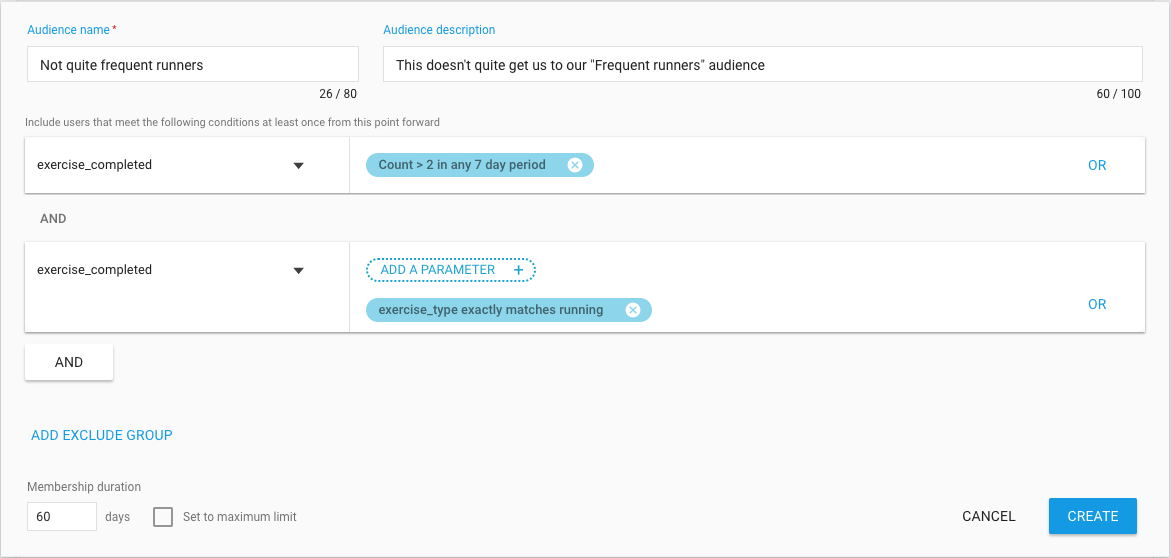
Task: Remove the "Count > 2 in any 7 day period" chip
Action: click(x=574, y=165)
